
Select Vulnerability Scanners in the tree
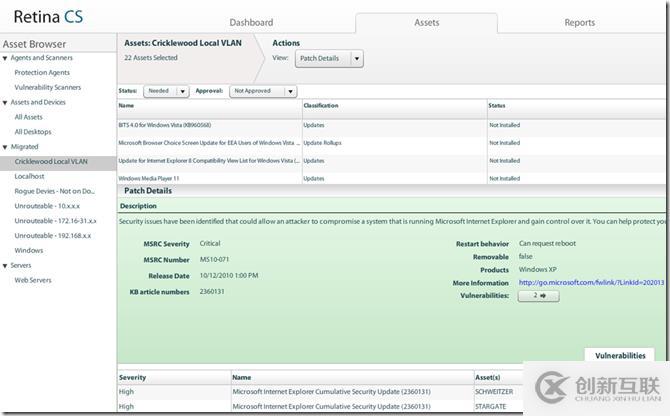pyautogui.click(x=47, y=87)
